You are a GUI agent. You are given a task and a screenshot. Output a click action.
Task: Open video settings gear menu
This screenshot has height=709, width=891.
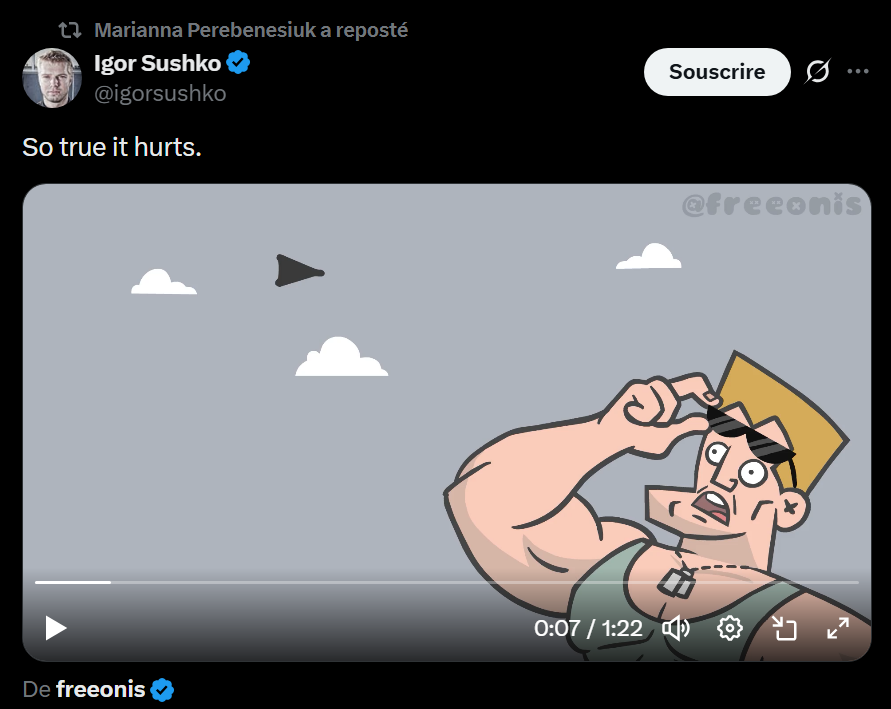730,628
